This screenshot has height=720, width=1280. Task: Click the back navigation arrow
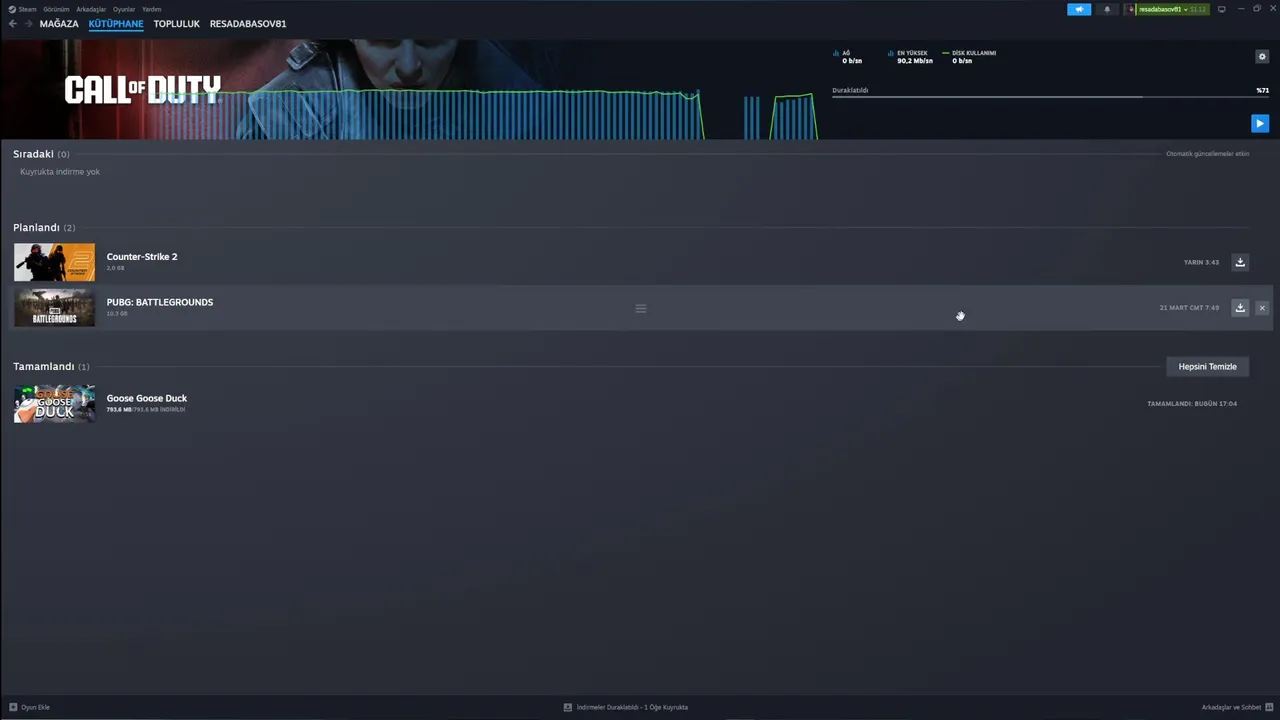coord(13,24)
